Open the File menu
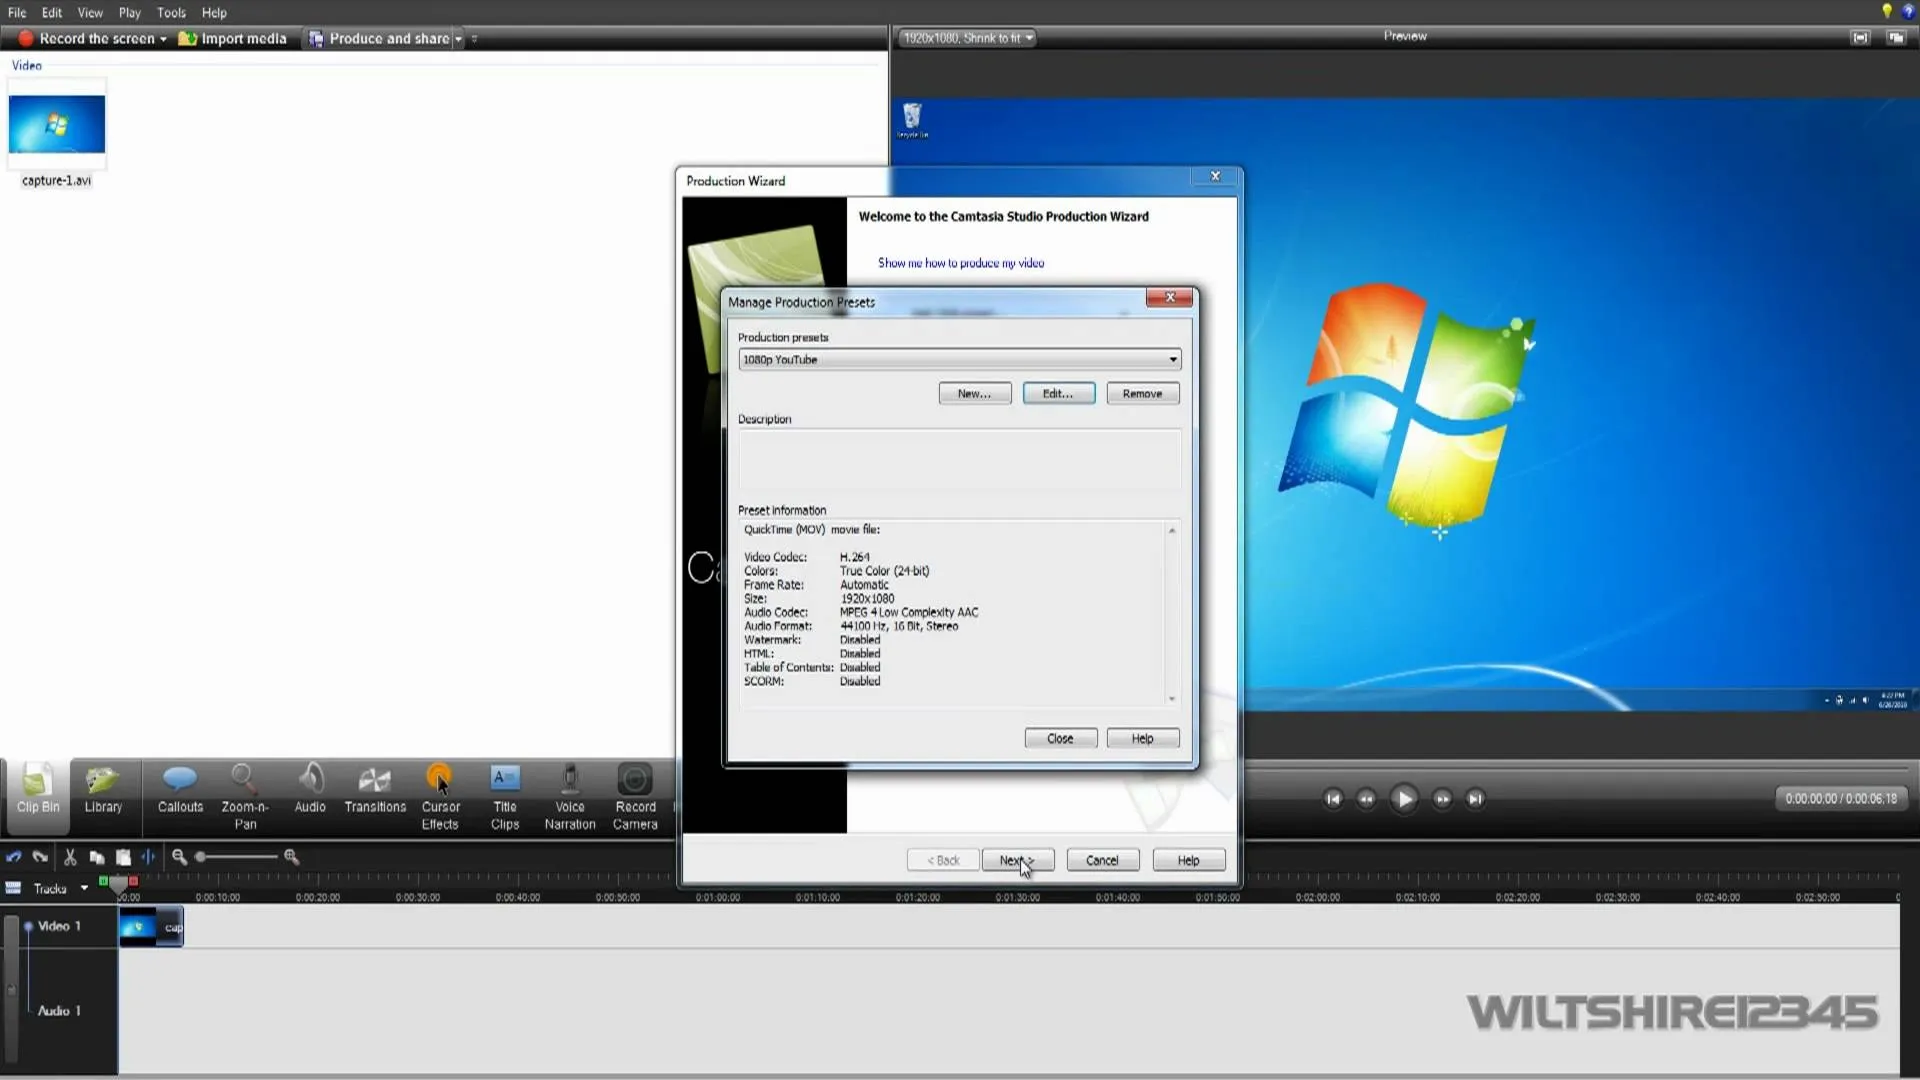The image size is (1920, 1080). click(17, 13)
